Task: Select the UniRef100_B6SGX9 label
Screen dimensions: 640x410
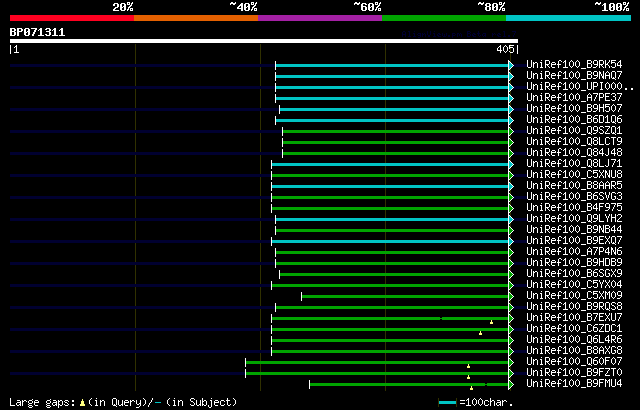Action: click(x=574, y=274)
